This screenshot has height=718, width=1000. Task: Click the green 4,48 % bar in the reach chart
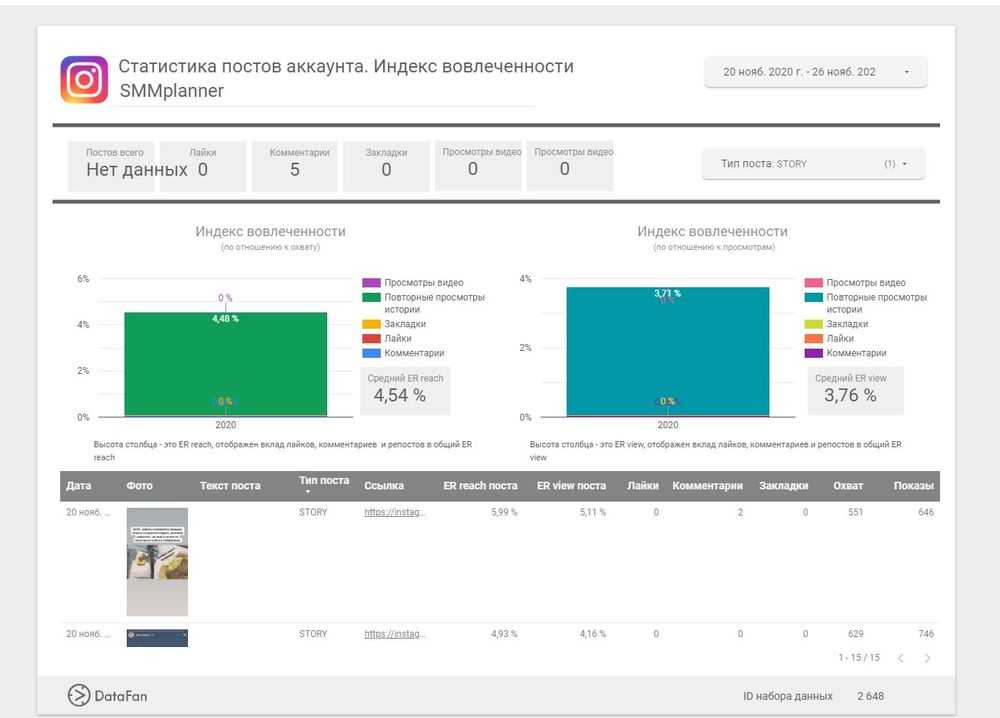coord(226,364)
